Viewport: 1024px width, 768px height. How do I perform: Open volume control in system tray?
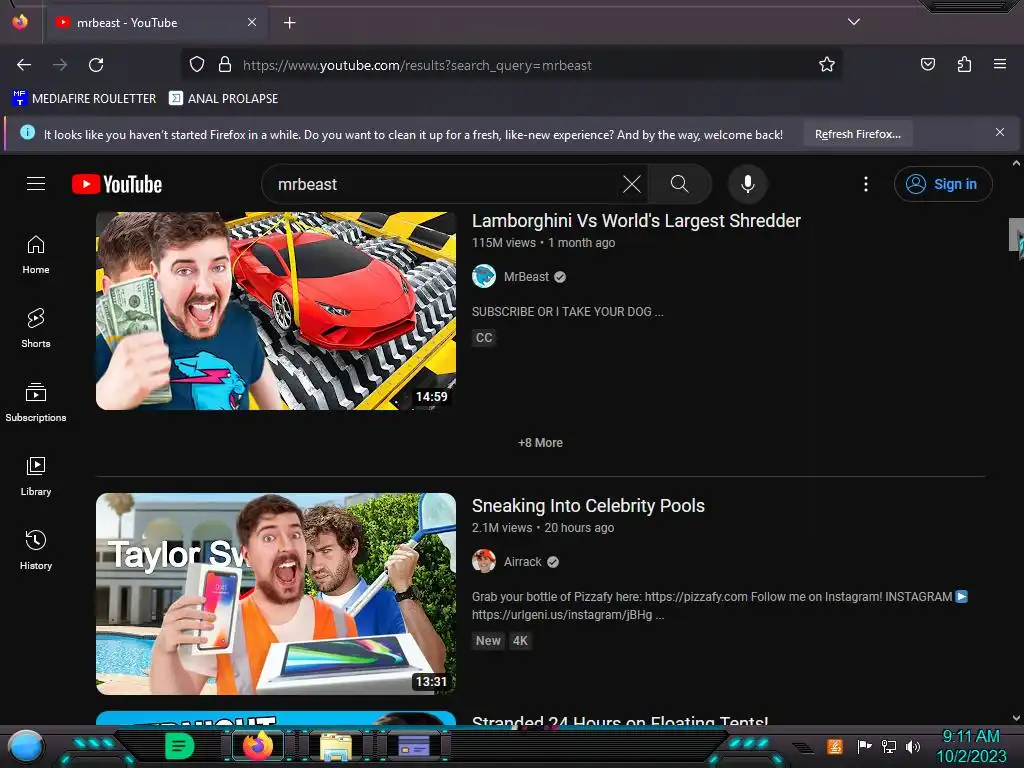tap(913, 746)
